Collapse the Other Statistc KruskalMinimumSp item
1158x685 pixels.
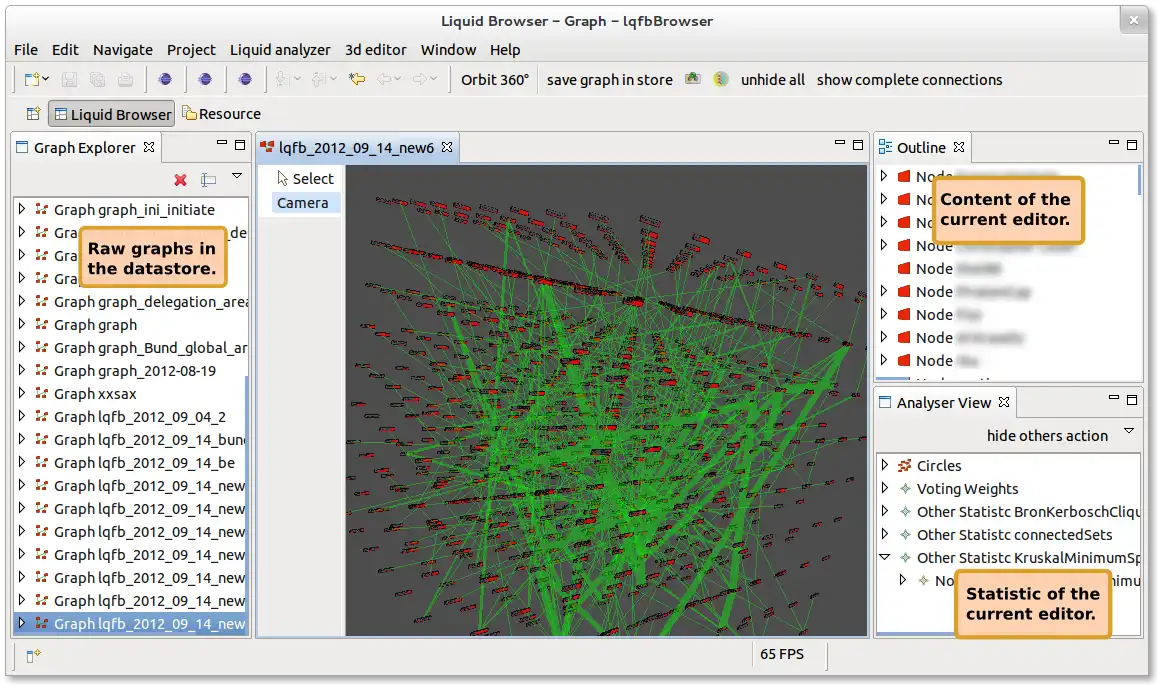(885, 557)
